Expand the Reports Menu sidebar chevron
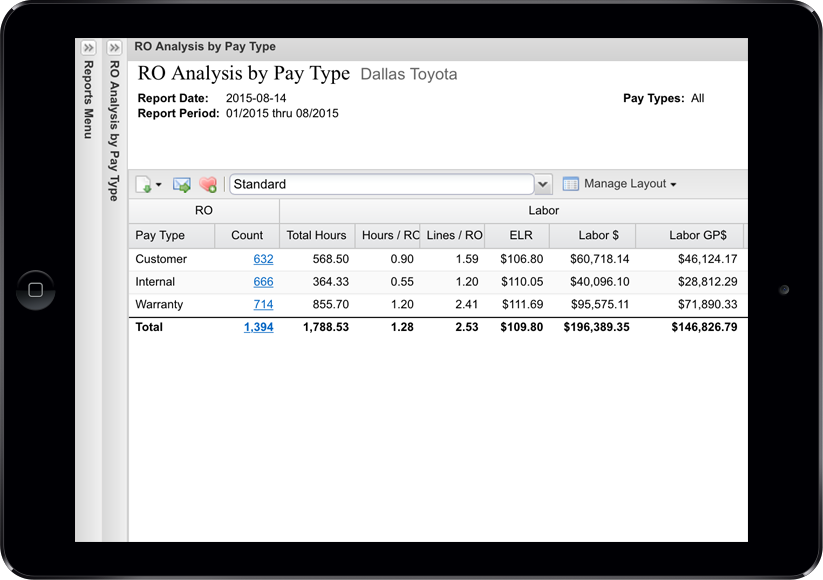Viewport: 823px width, 580px height. click(88, 46)
